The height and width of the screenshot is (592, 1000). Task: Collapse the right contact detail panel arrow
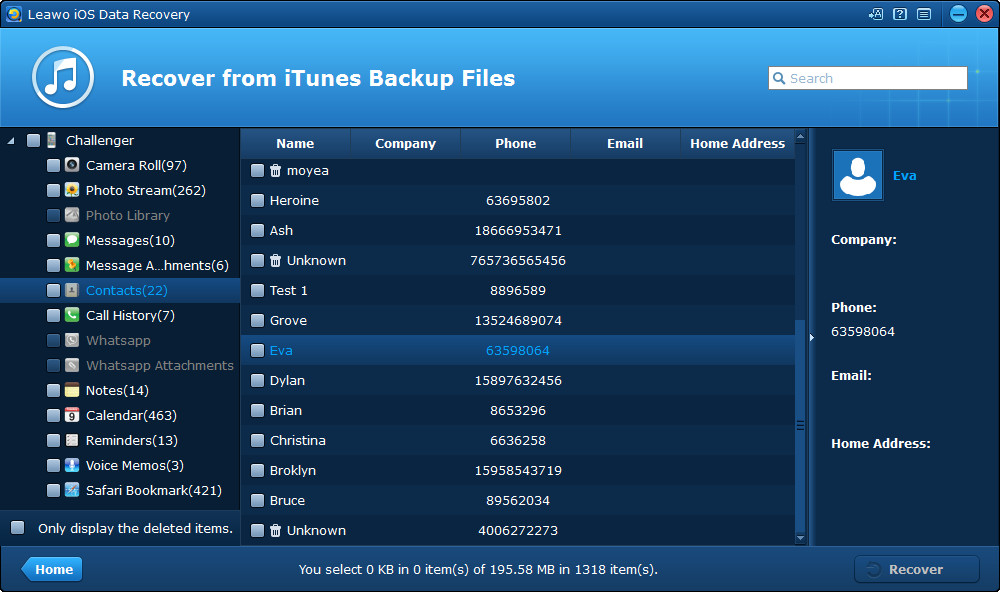pos(811,337)
